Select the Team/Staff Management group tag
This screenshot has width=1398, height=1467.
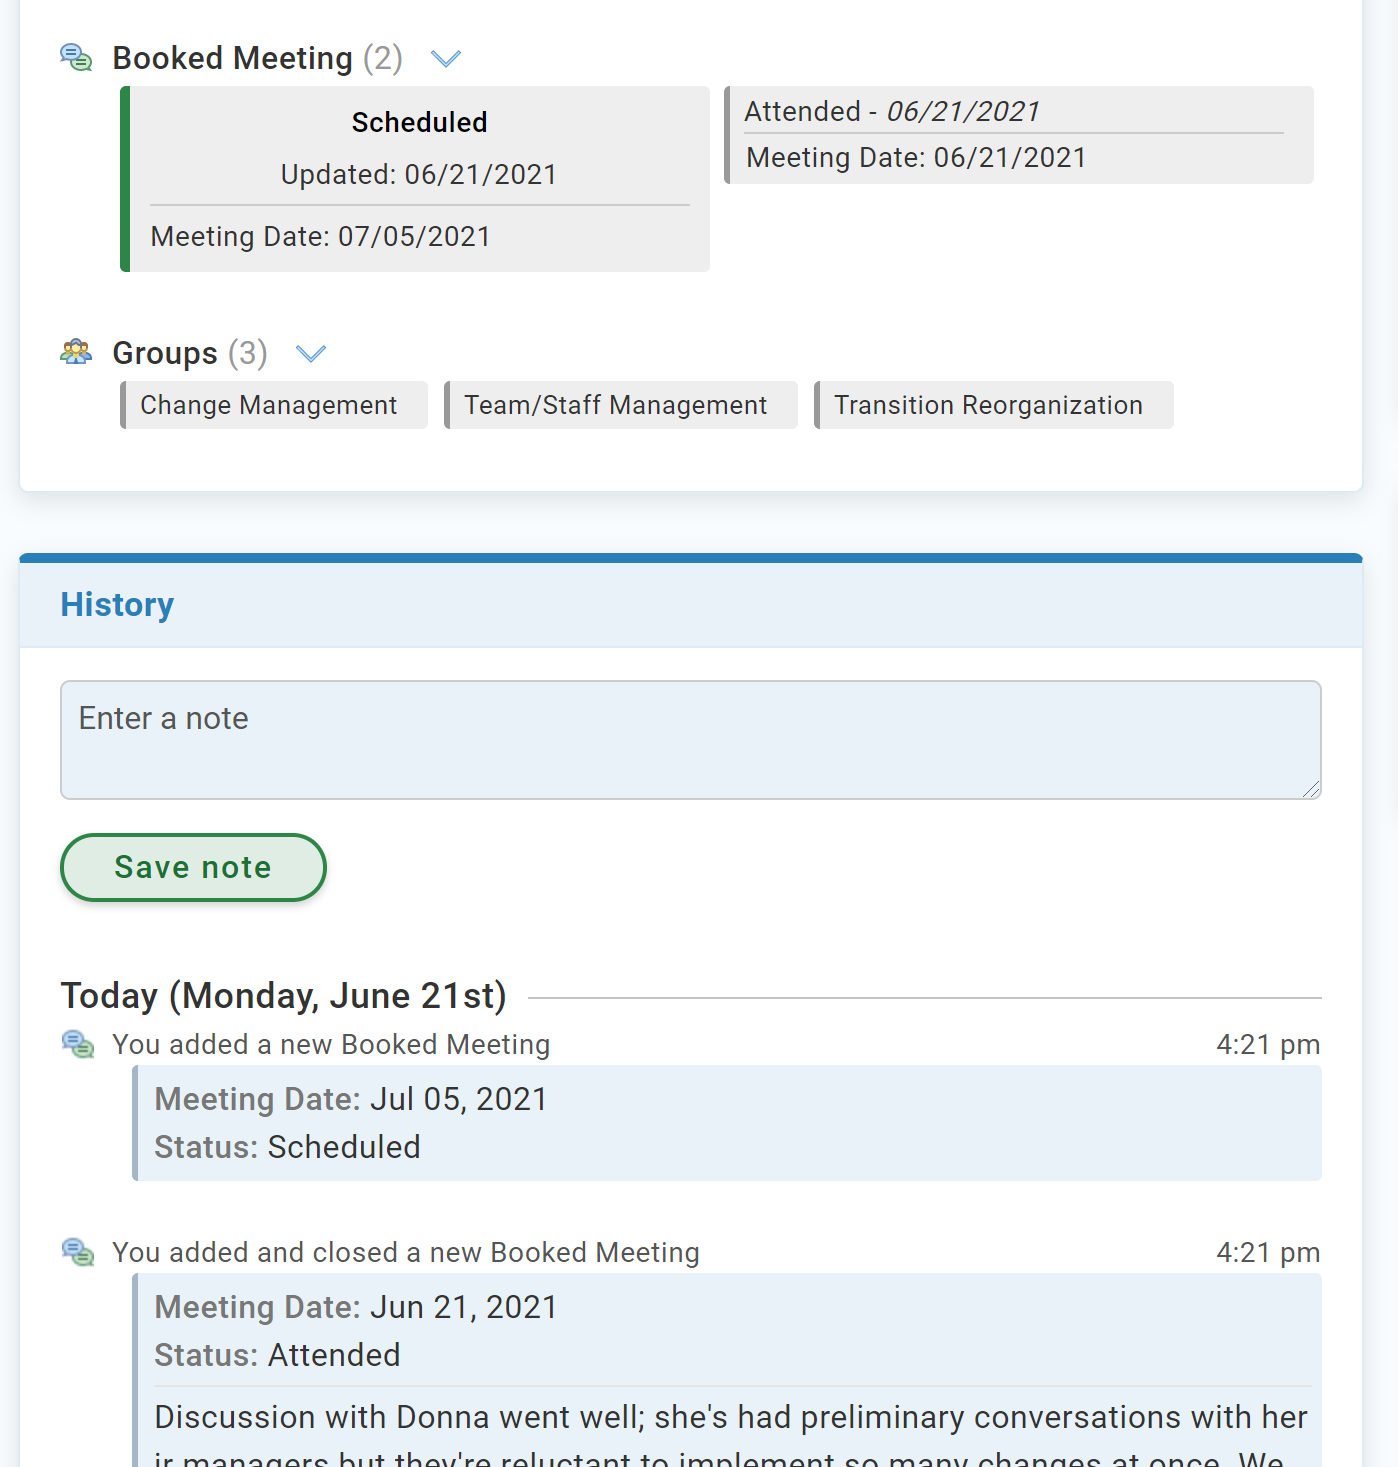click(616, 405)
